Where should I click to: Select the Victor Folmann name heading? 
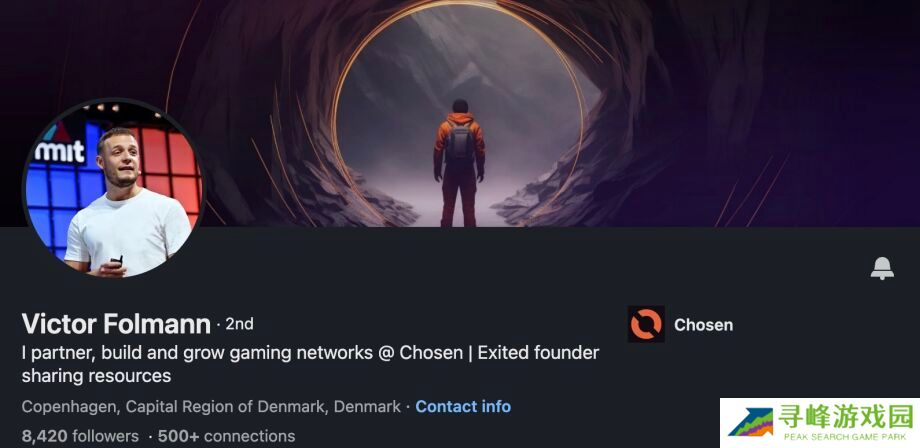click(x=116, y=324)
